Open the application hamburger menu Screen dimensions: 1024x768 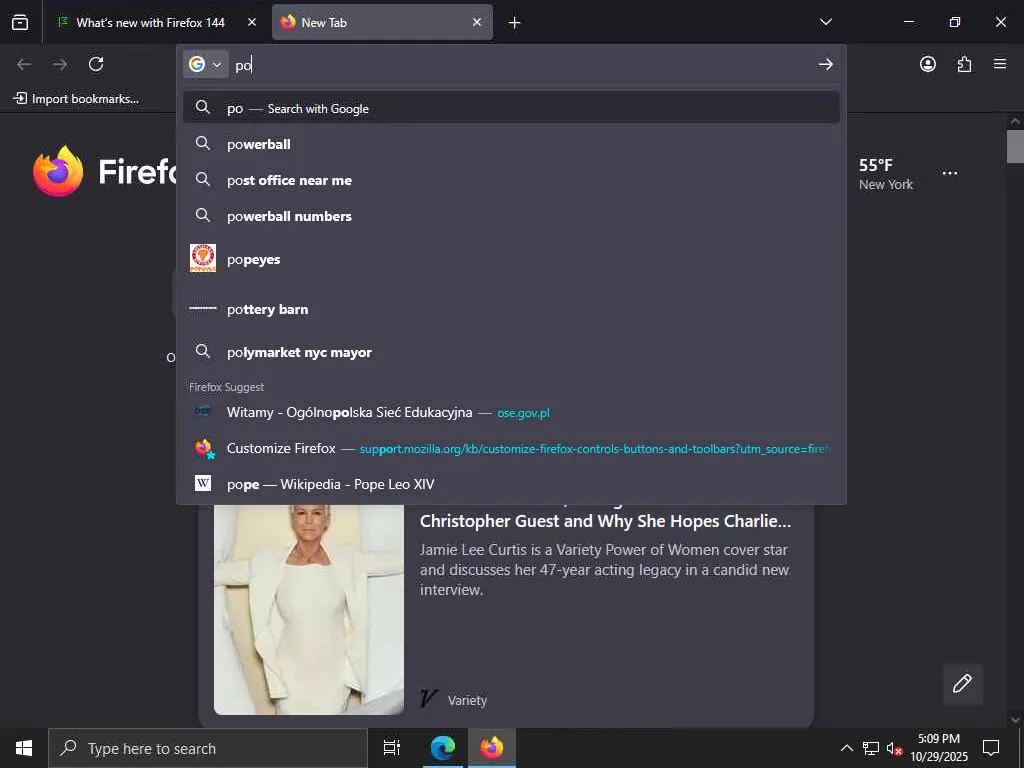pyautogui.click(x=1000, y=64)
